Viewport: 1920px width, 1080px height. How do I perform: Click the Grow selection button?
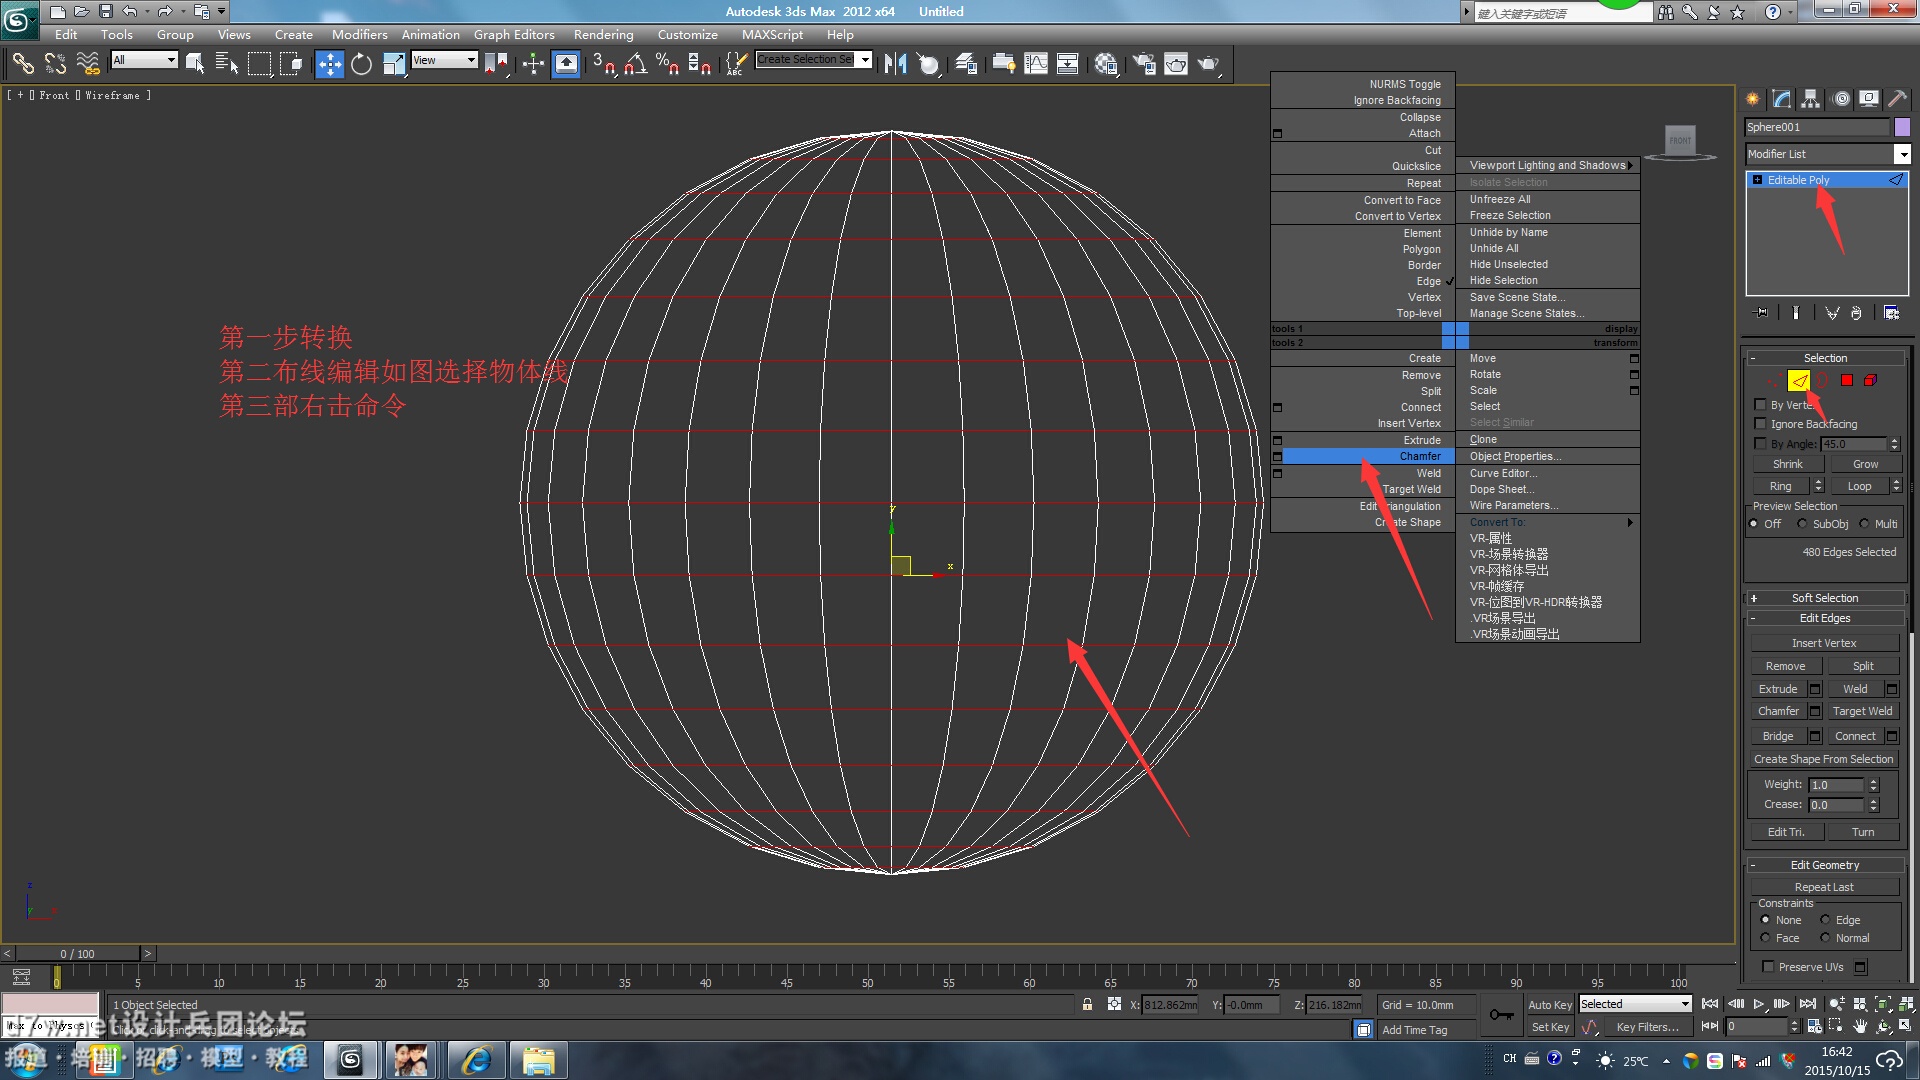1865,464
